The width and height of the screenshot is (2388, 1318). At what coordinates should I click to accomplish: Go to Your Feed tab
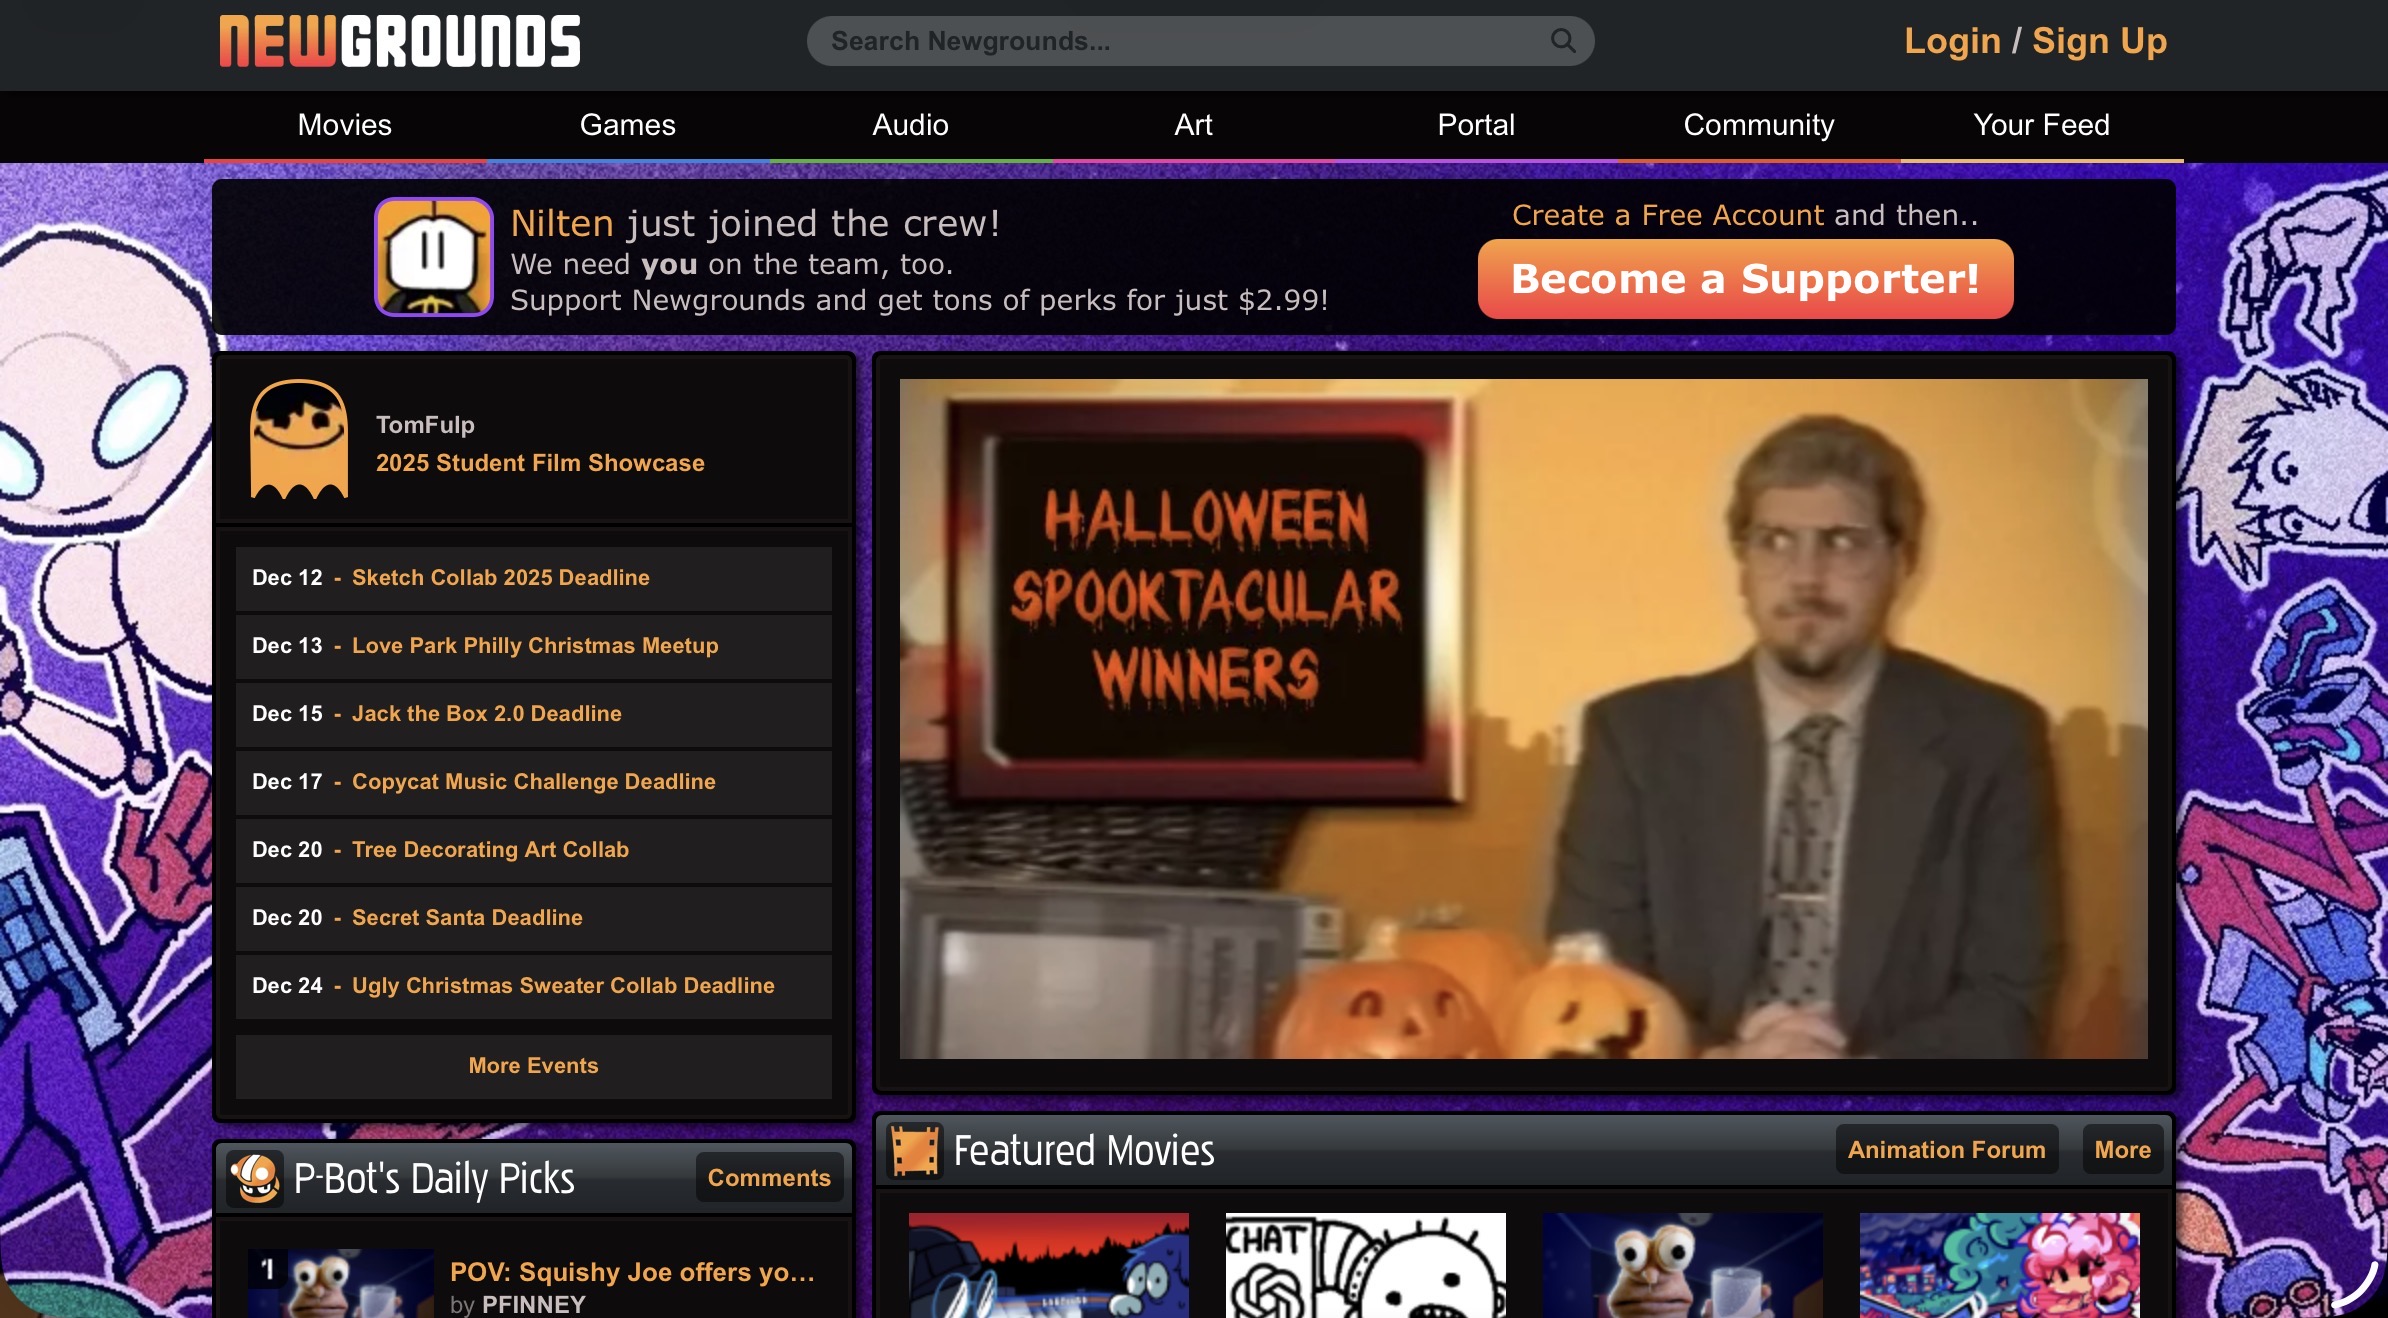(2040, 125)
